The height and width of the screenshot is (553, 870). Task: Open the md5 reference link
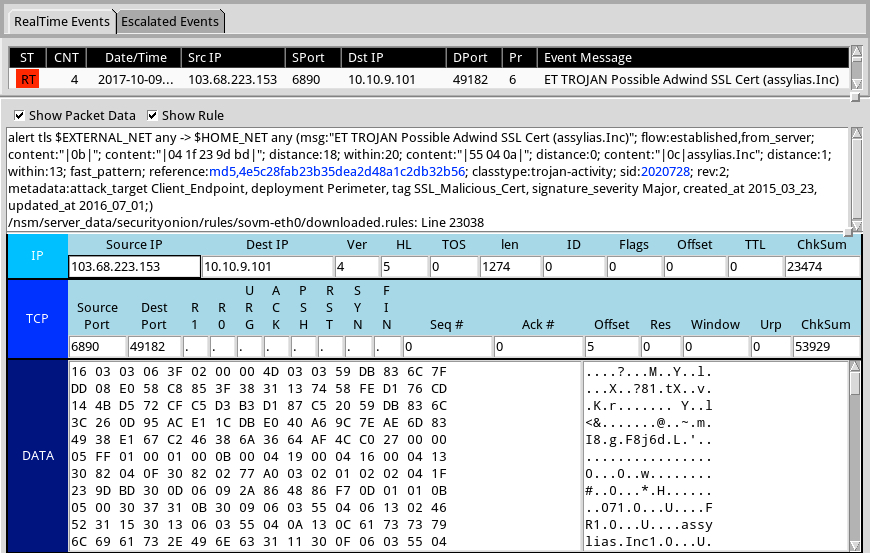tap(337, 171)
